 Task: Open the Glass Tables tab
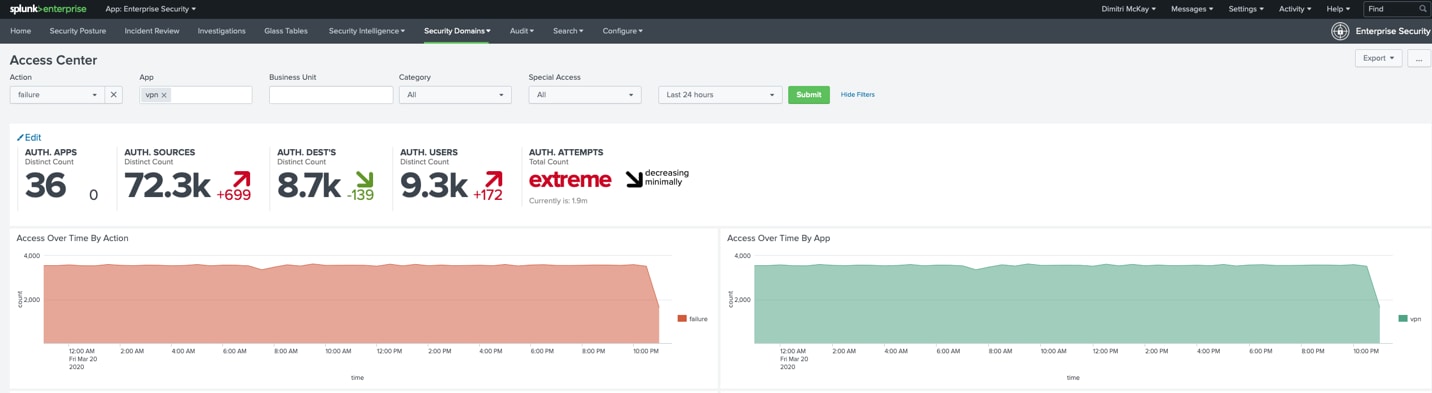pyautogui.click(x=286, y=31)
